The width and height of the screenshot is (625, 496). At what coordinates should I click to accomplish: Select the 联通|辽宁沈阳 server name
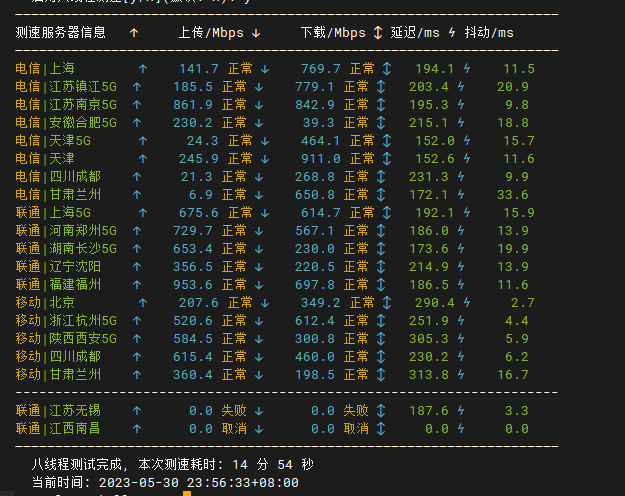(58, 266)
